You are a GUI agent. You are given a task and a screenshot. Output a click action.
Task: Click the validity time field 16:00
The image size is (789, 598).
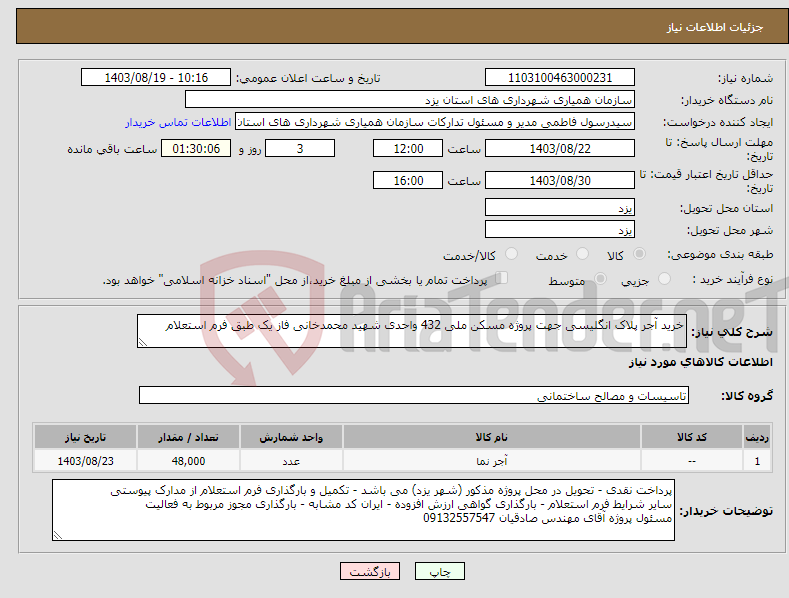pos(408,180)
